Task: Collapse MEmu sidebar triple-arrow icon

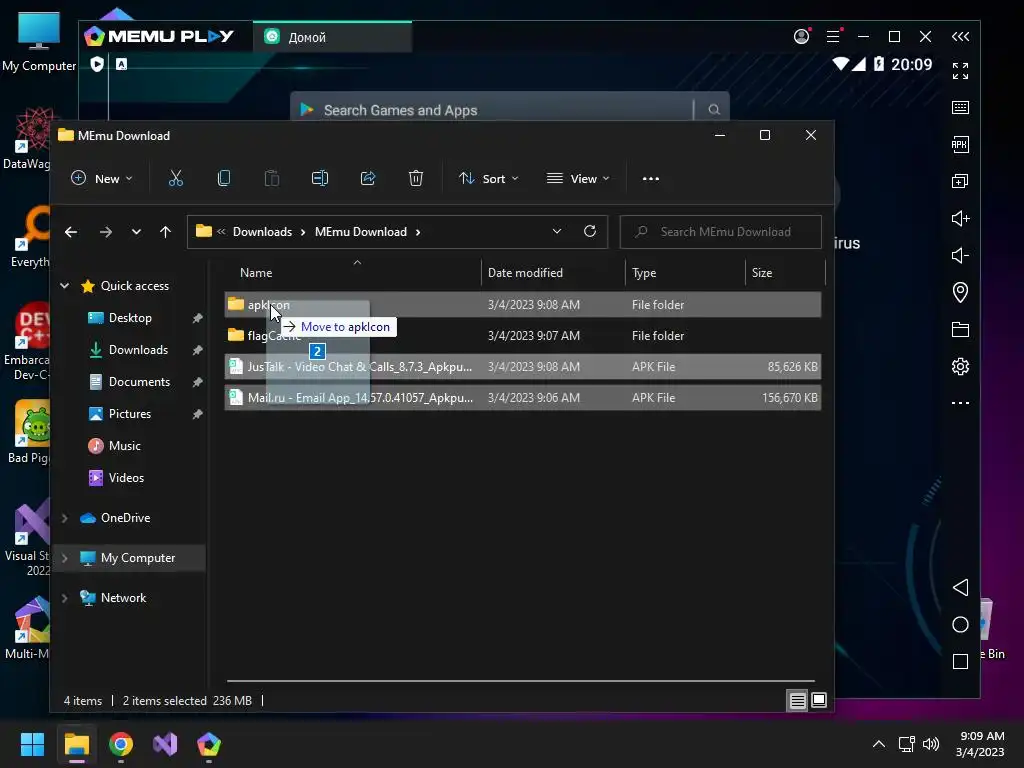Action: (960, 37)
